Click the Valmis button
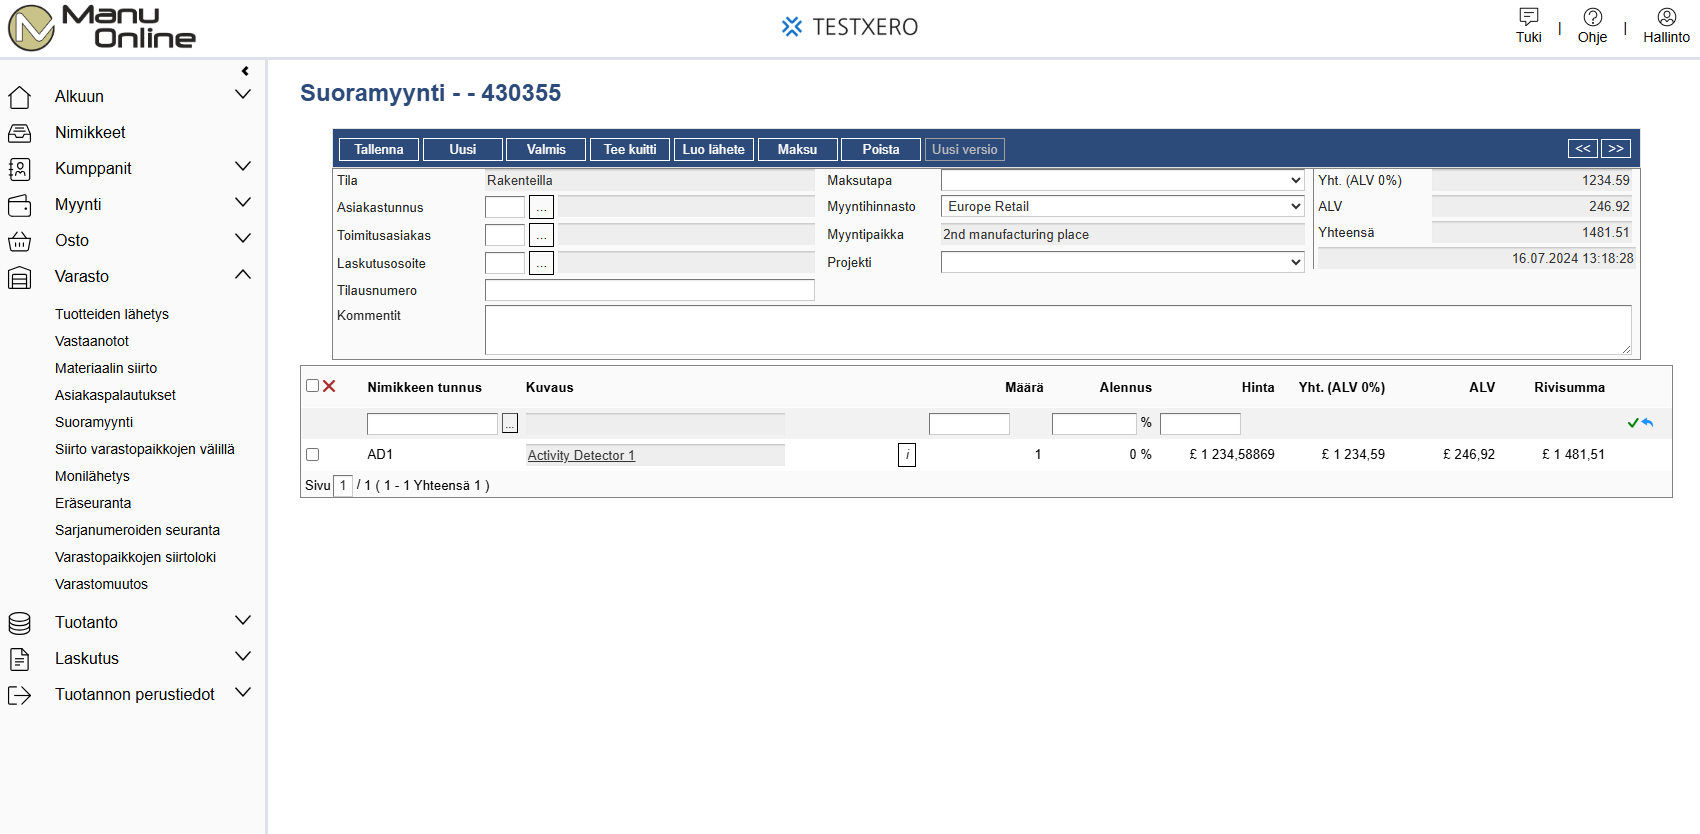 (x=546, y=149)
